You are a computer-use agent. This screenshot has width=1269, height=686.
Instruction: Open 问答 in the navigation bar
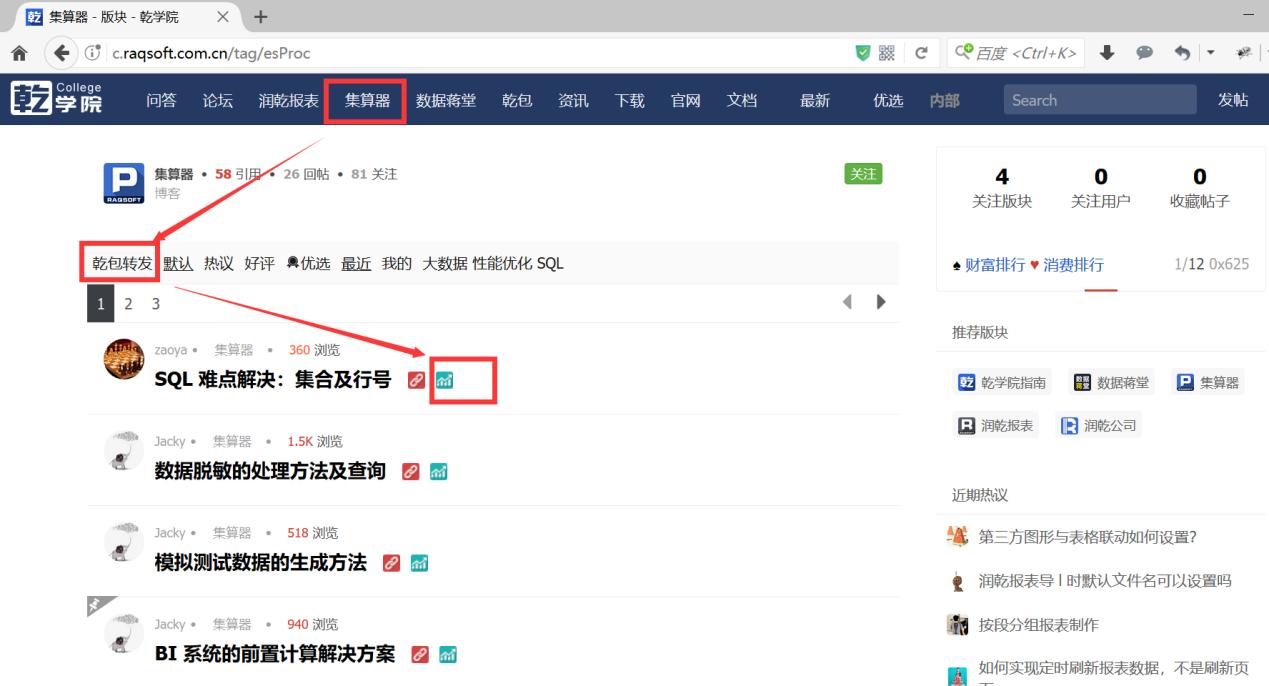click(161, 100)
